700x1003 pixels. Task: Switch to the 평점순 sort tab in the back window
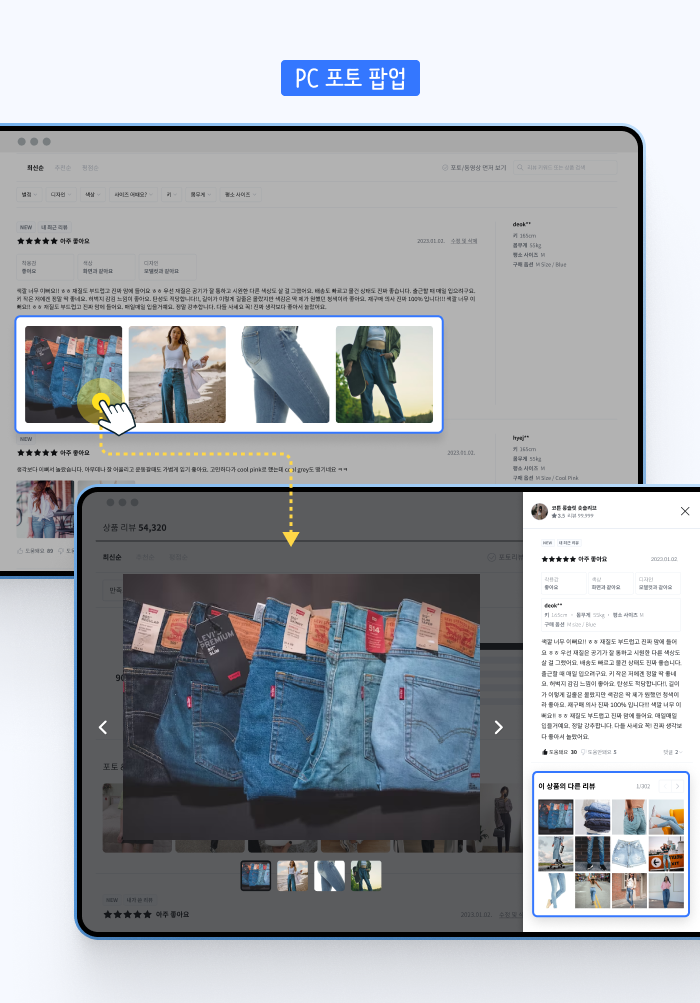click(x=90, y=168)
